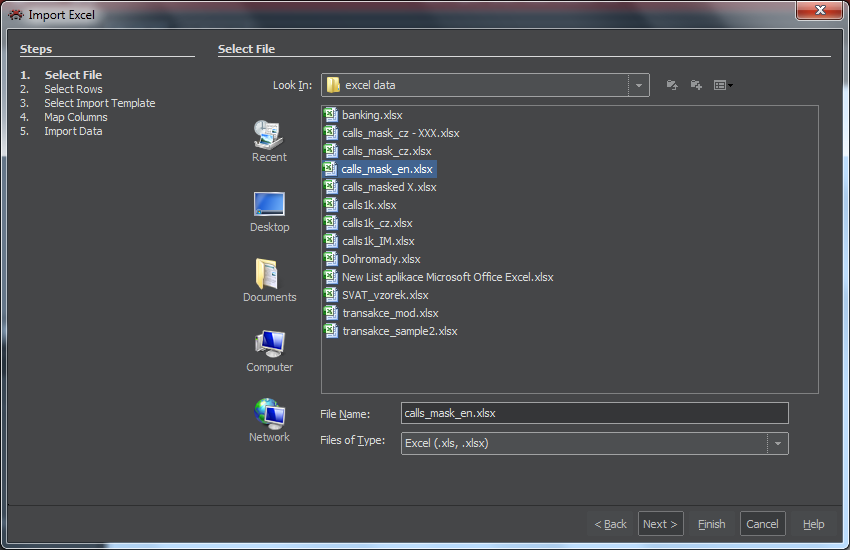Choose SVAT_vzorek.xlsx in the file list
The height and width of the screenshot is (550, 850).
(x=384, y=295)
